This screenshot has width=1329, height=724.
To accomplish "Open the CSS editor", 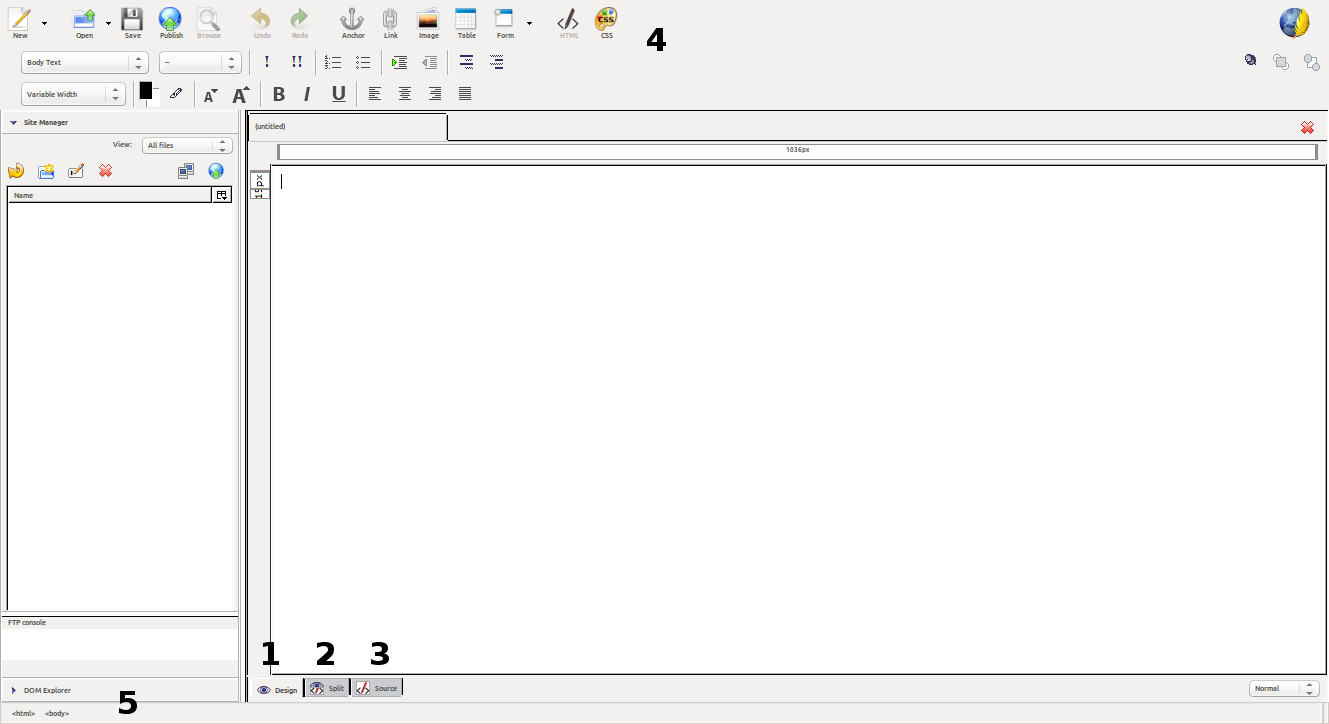I will point(606,19).
